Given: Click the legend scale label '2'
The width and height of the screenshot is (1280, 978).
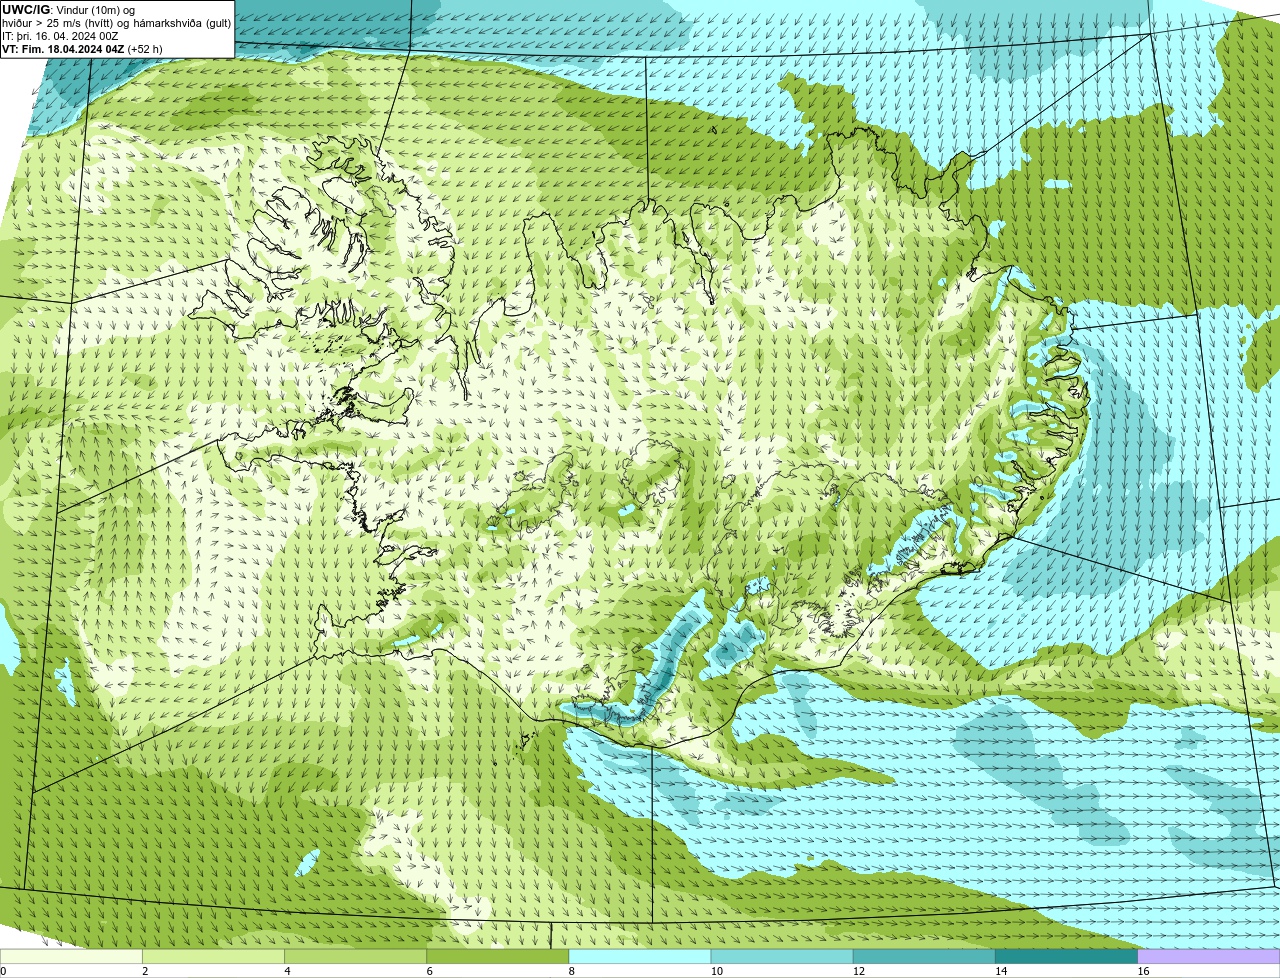Looking at the screenshot, I should coord(145,971).
